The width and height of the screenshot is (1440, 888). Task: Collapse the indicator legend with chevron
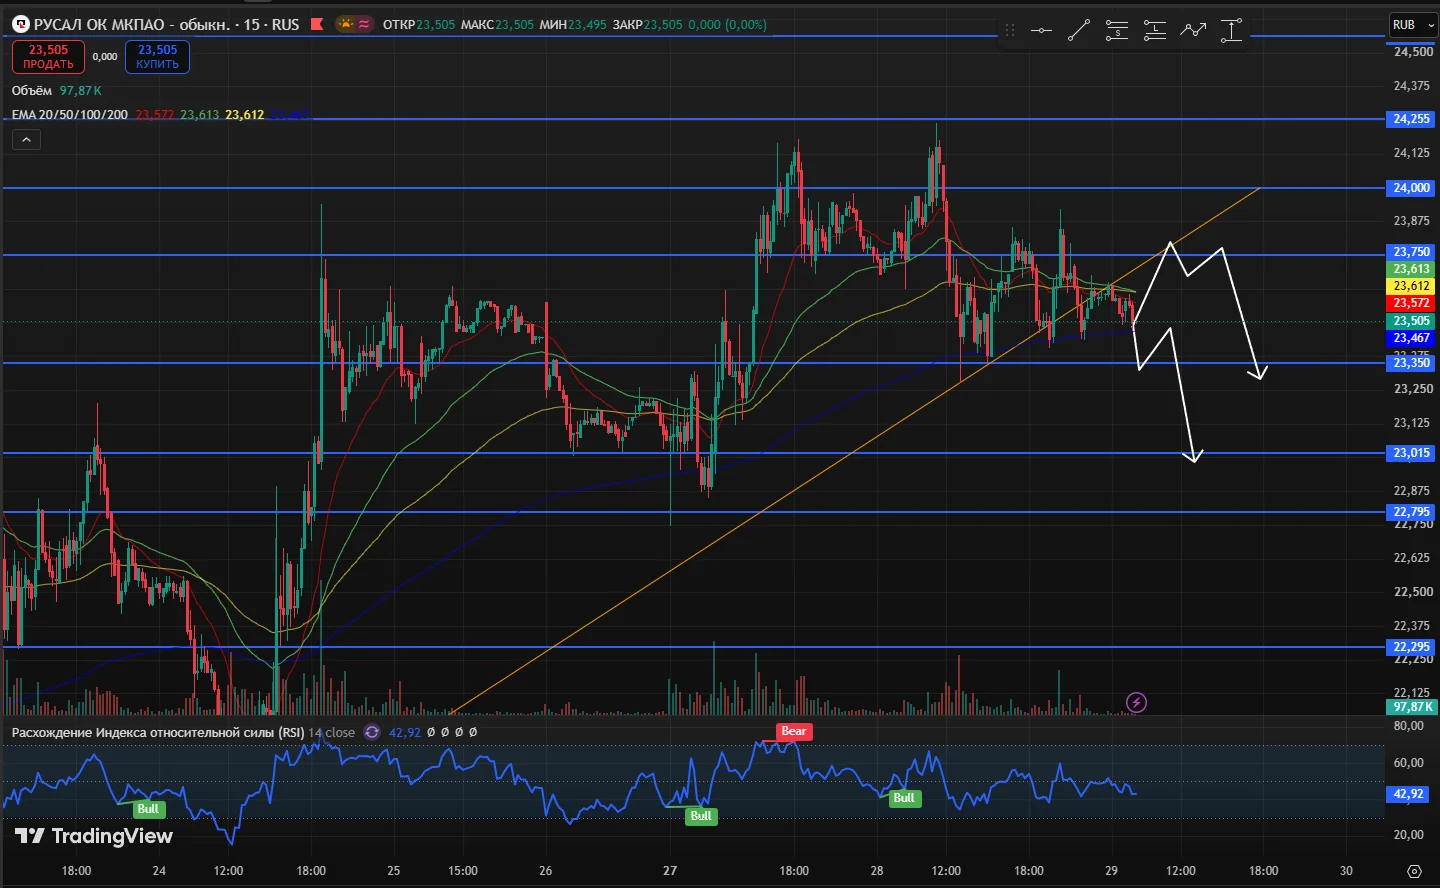click(x=26, y=140)
